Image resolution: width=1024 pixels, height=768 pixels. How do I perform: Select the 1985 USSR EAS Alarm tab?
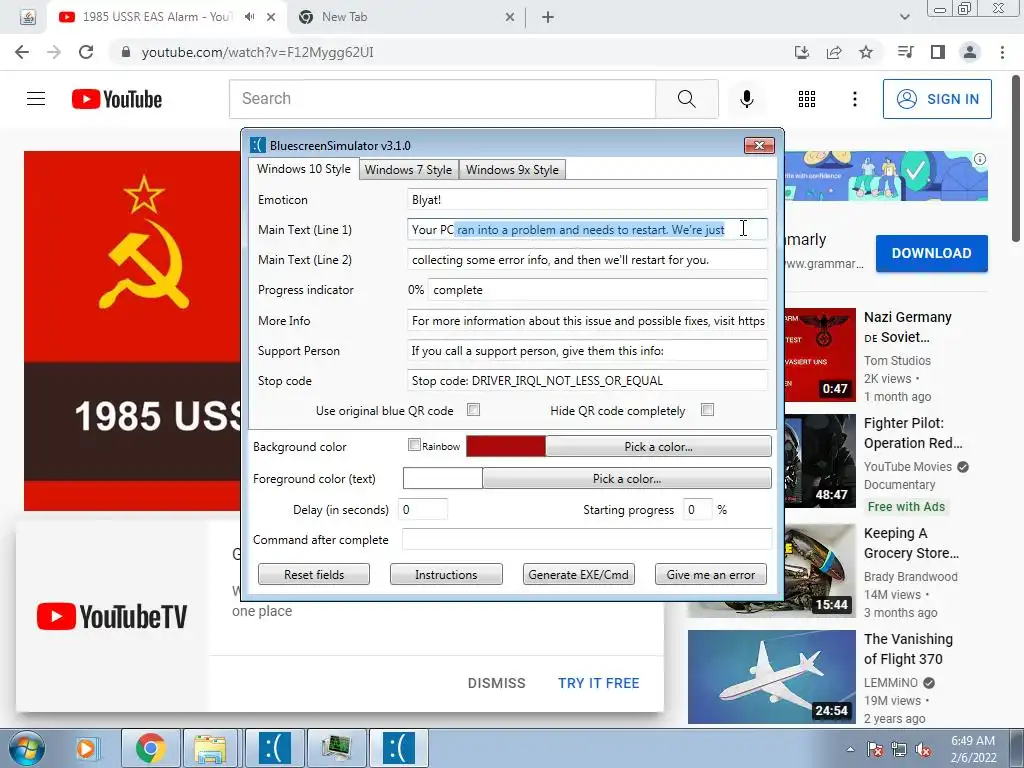157,17
